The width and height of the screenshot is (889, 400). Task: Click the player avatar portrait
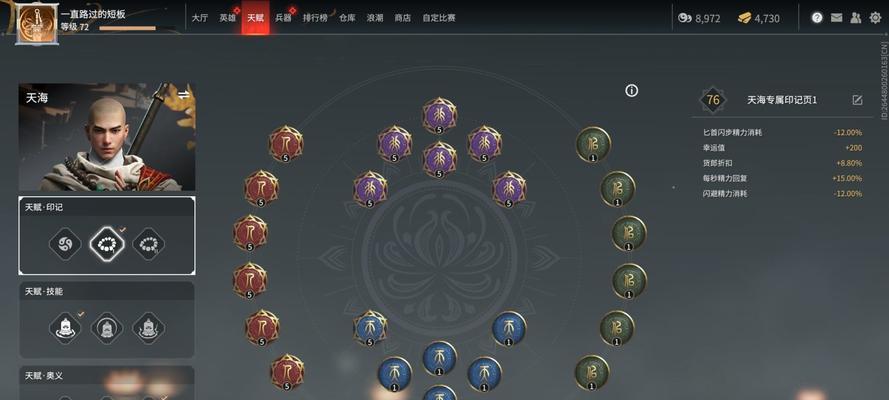point(36,24)
